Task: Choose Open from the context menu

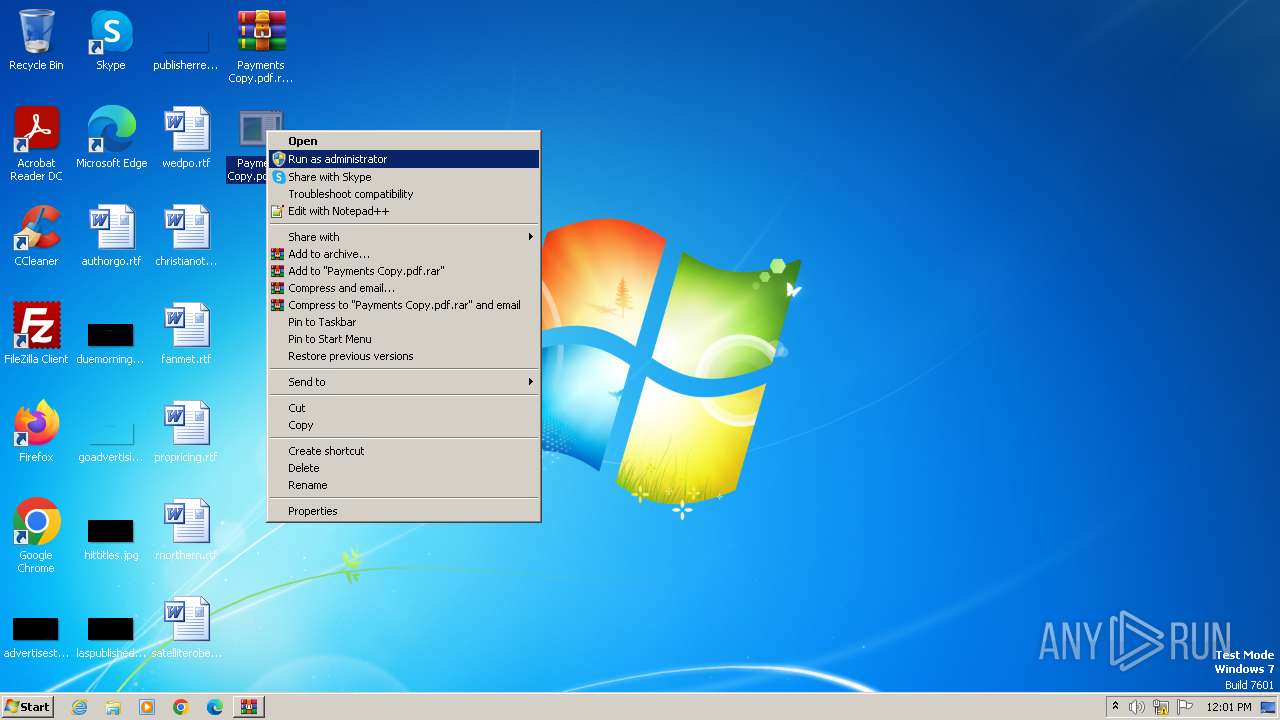Action: pyautogui.click(x=404, y=142)
